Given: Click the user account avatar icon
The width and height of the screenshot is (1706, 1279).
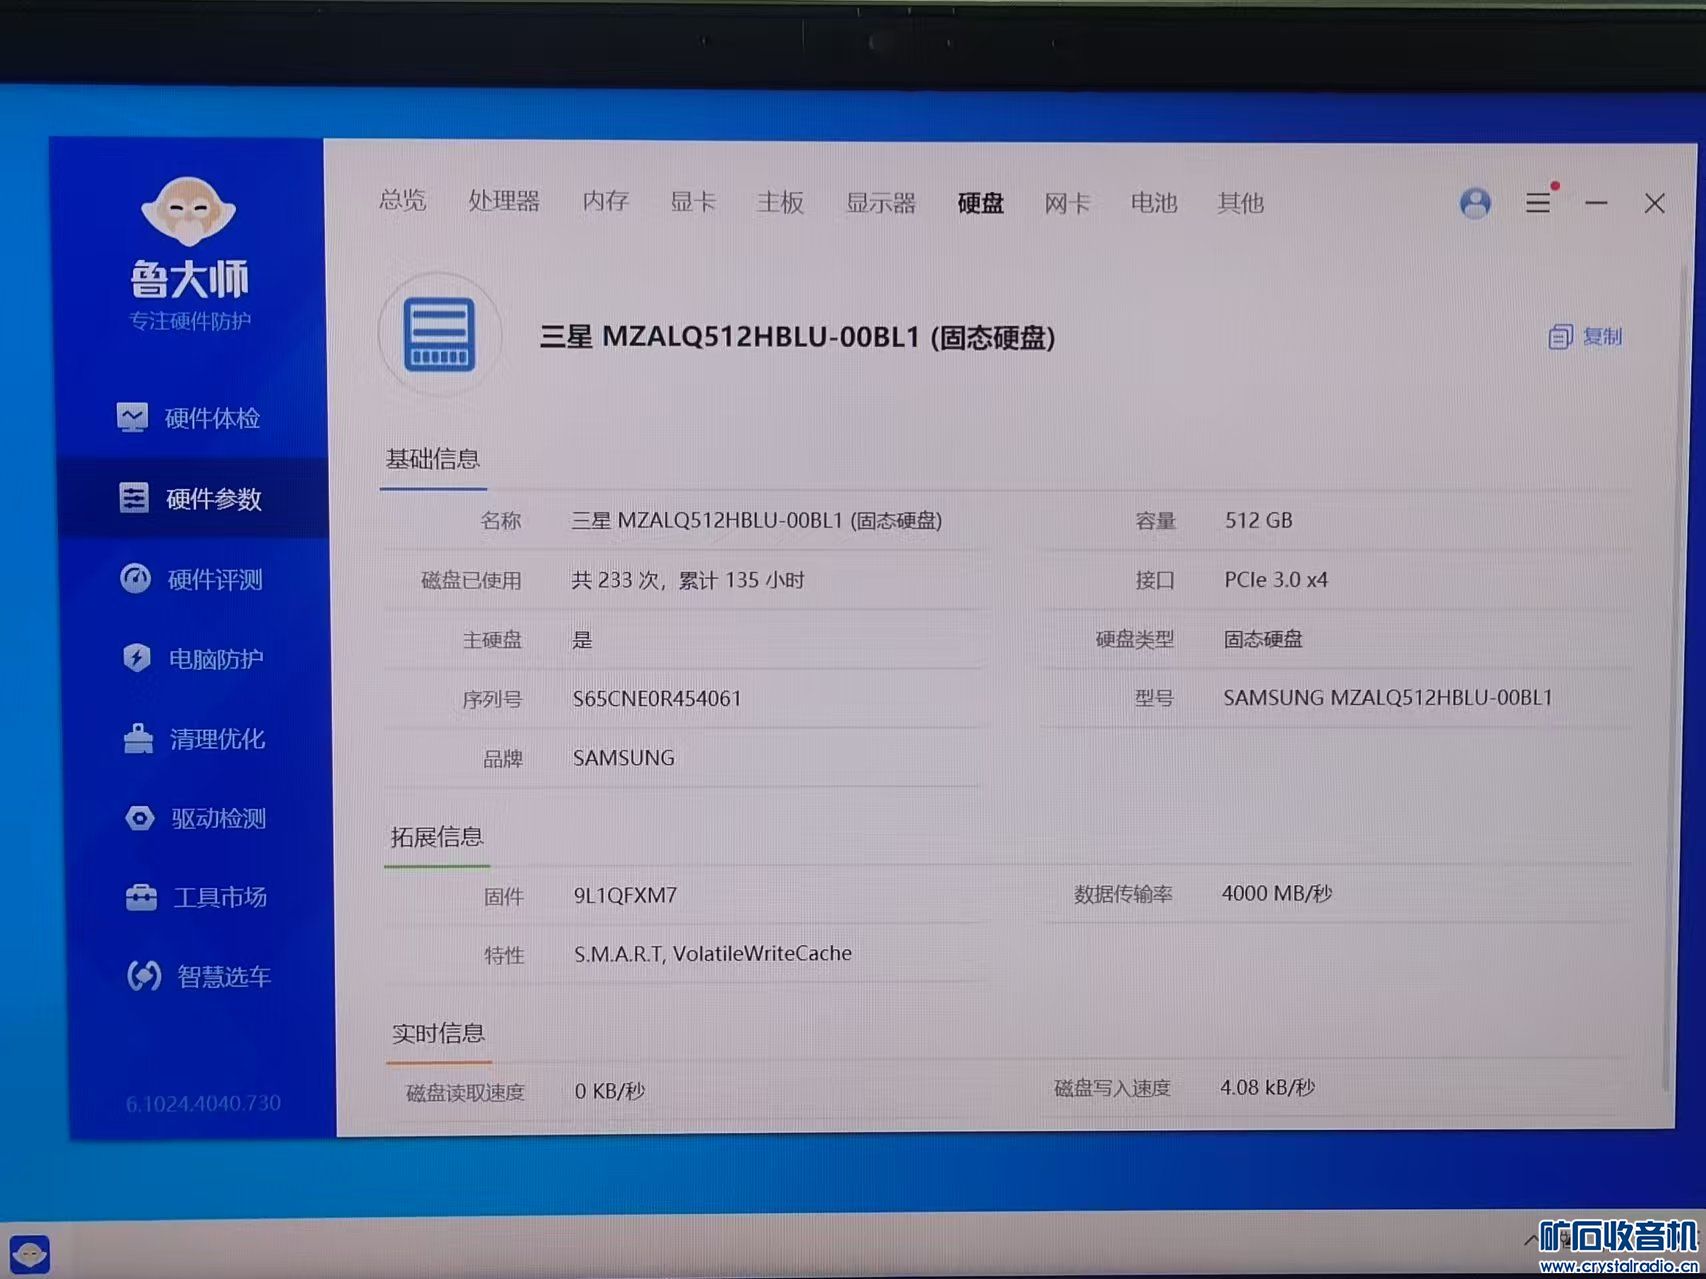Looking at the screenshot, I should tap(1475, 203).
